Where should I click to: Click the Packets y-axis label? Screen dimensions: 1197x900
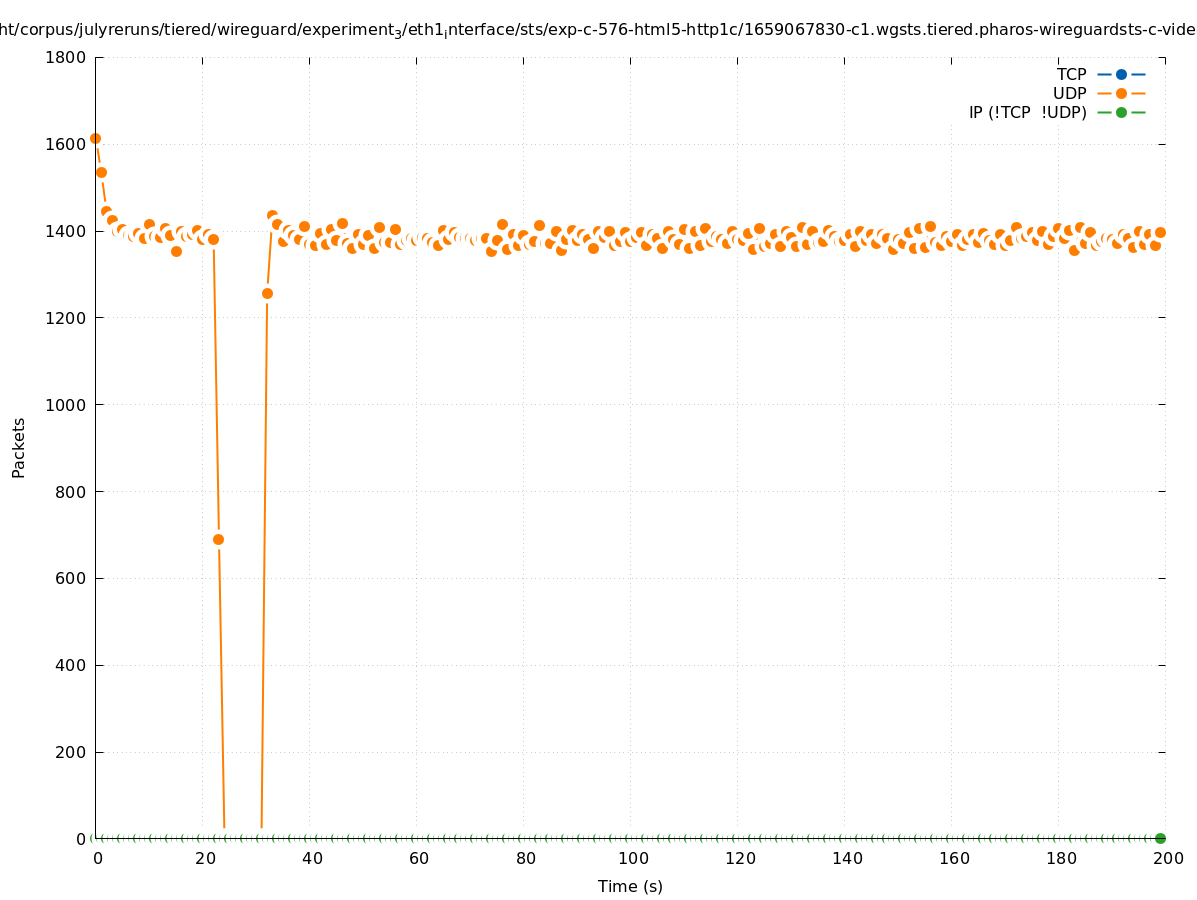tap(19, 447)
